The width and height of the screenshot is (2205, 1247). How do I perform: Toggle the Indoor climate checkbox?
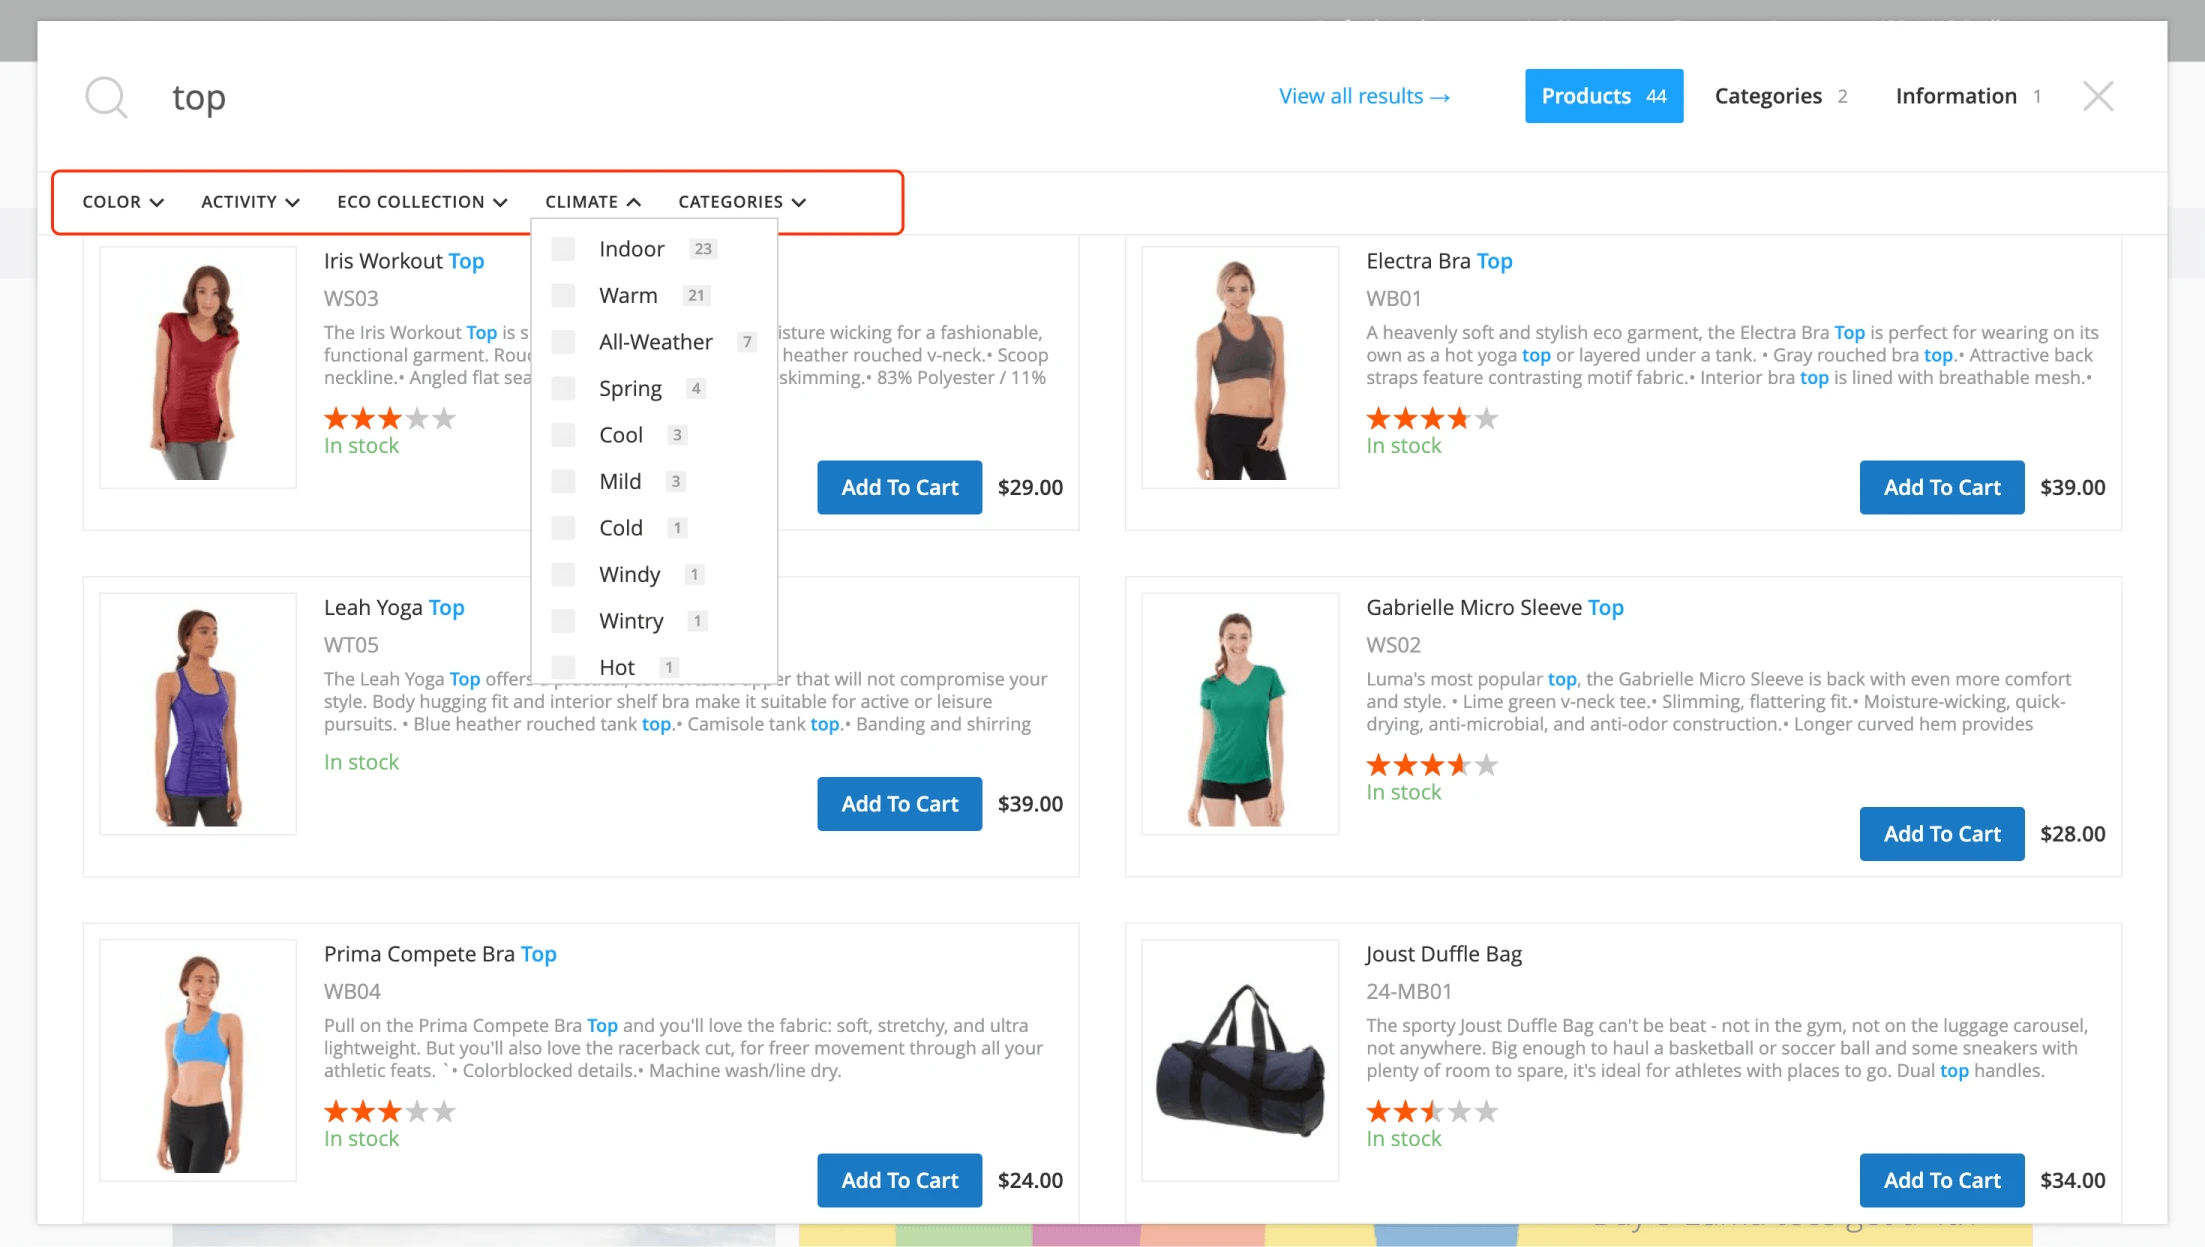[563, 247]
